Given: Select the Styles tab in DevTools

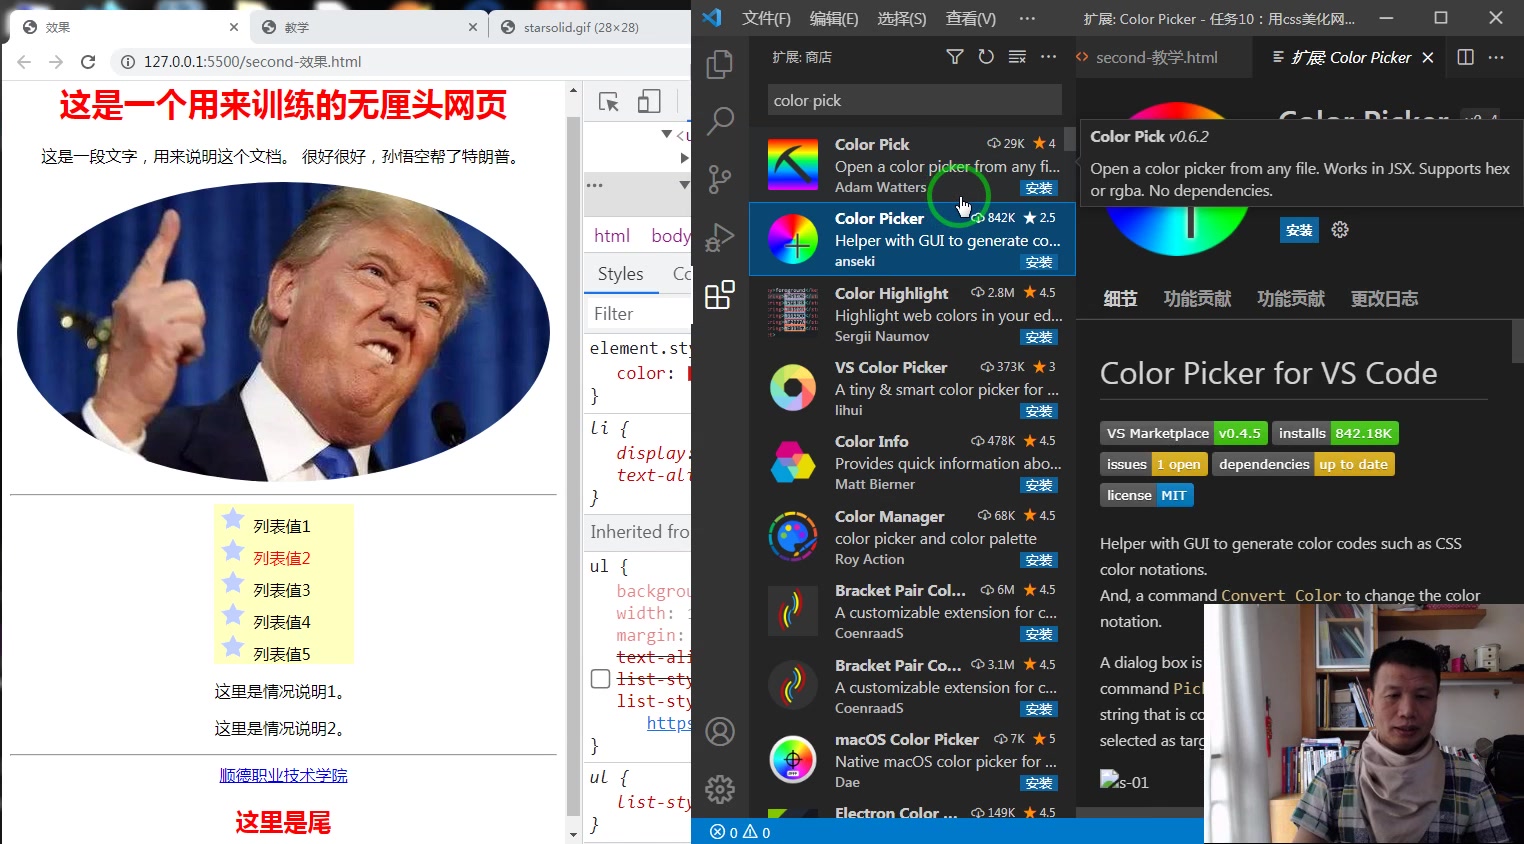Looking at the screenshot, I should click(620, 273).
